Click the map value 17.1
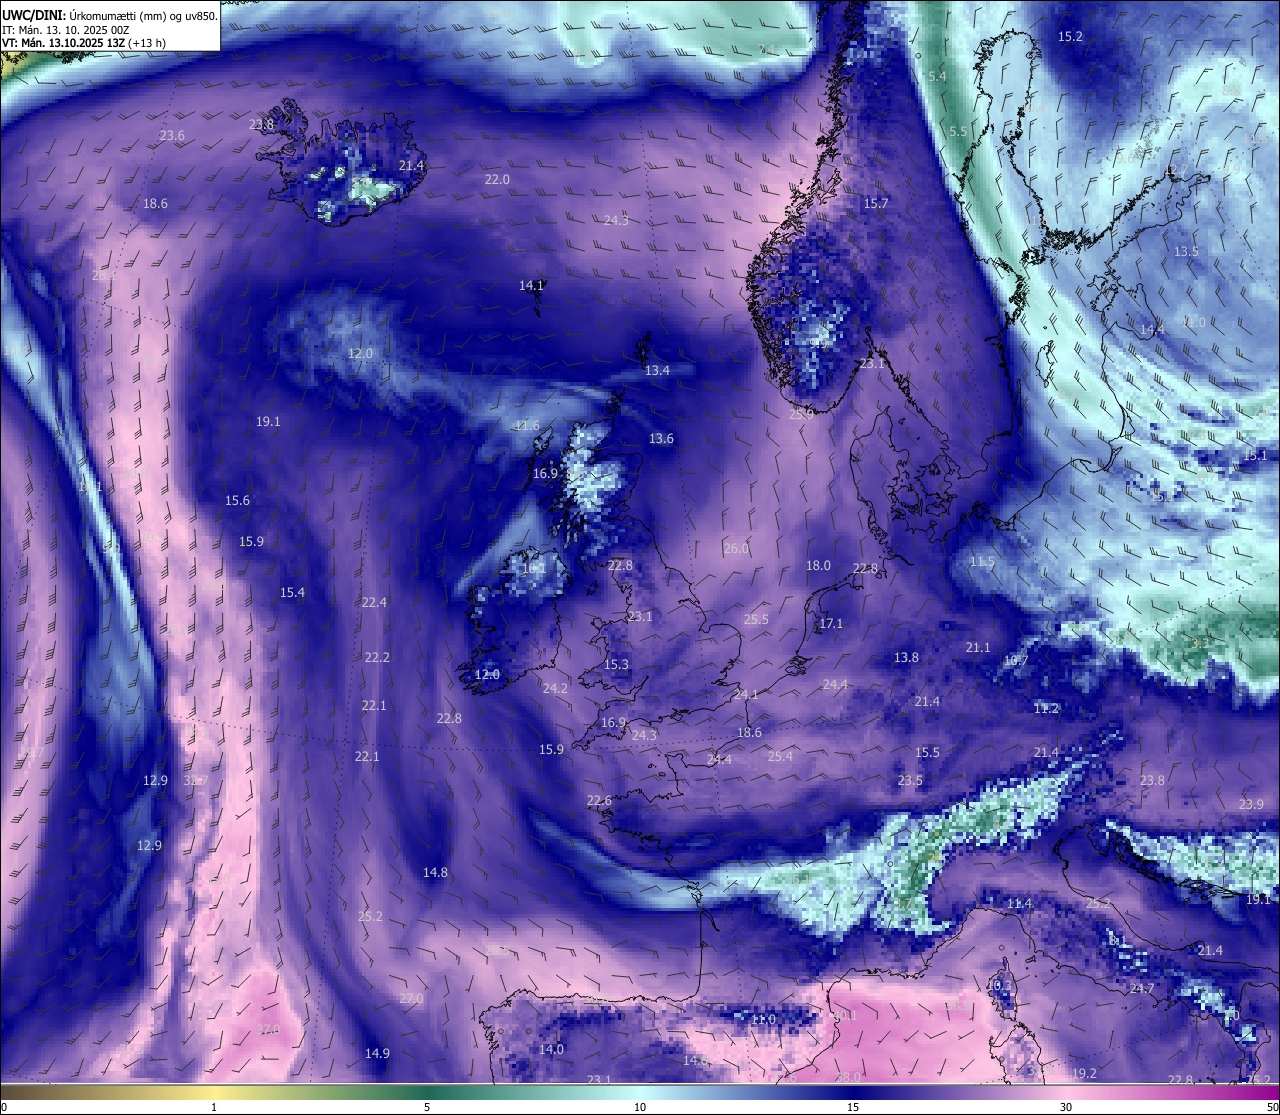Viewport: 1280px width, 1115px height. (x=831, y=624)
